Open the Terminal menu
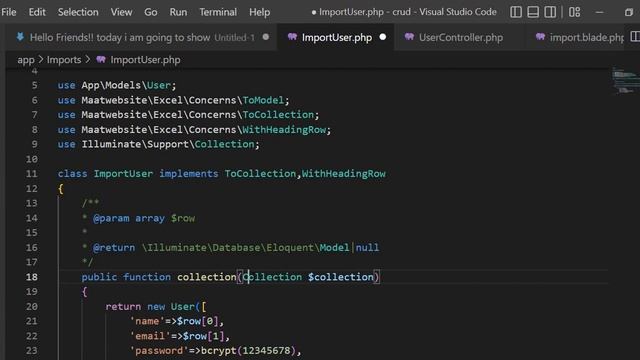Viewport: 640px width, 360px height. coord(218,12)
